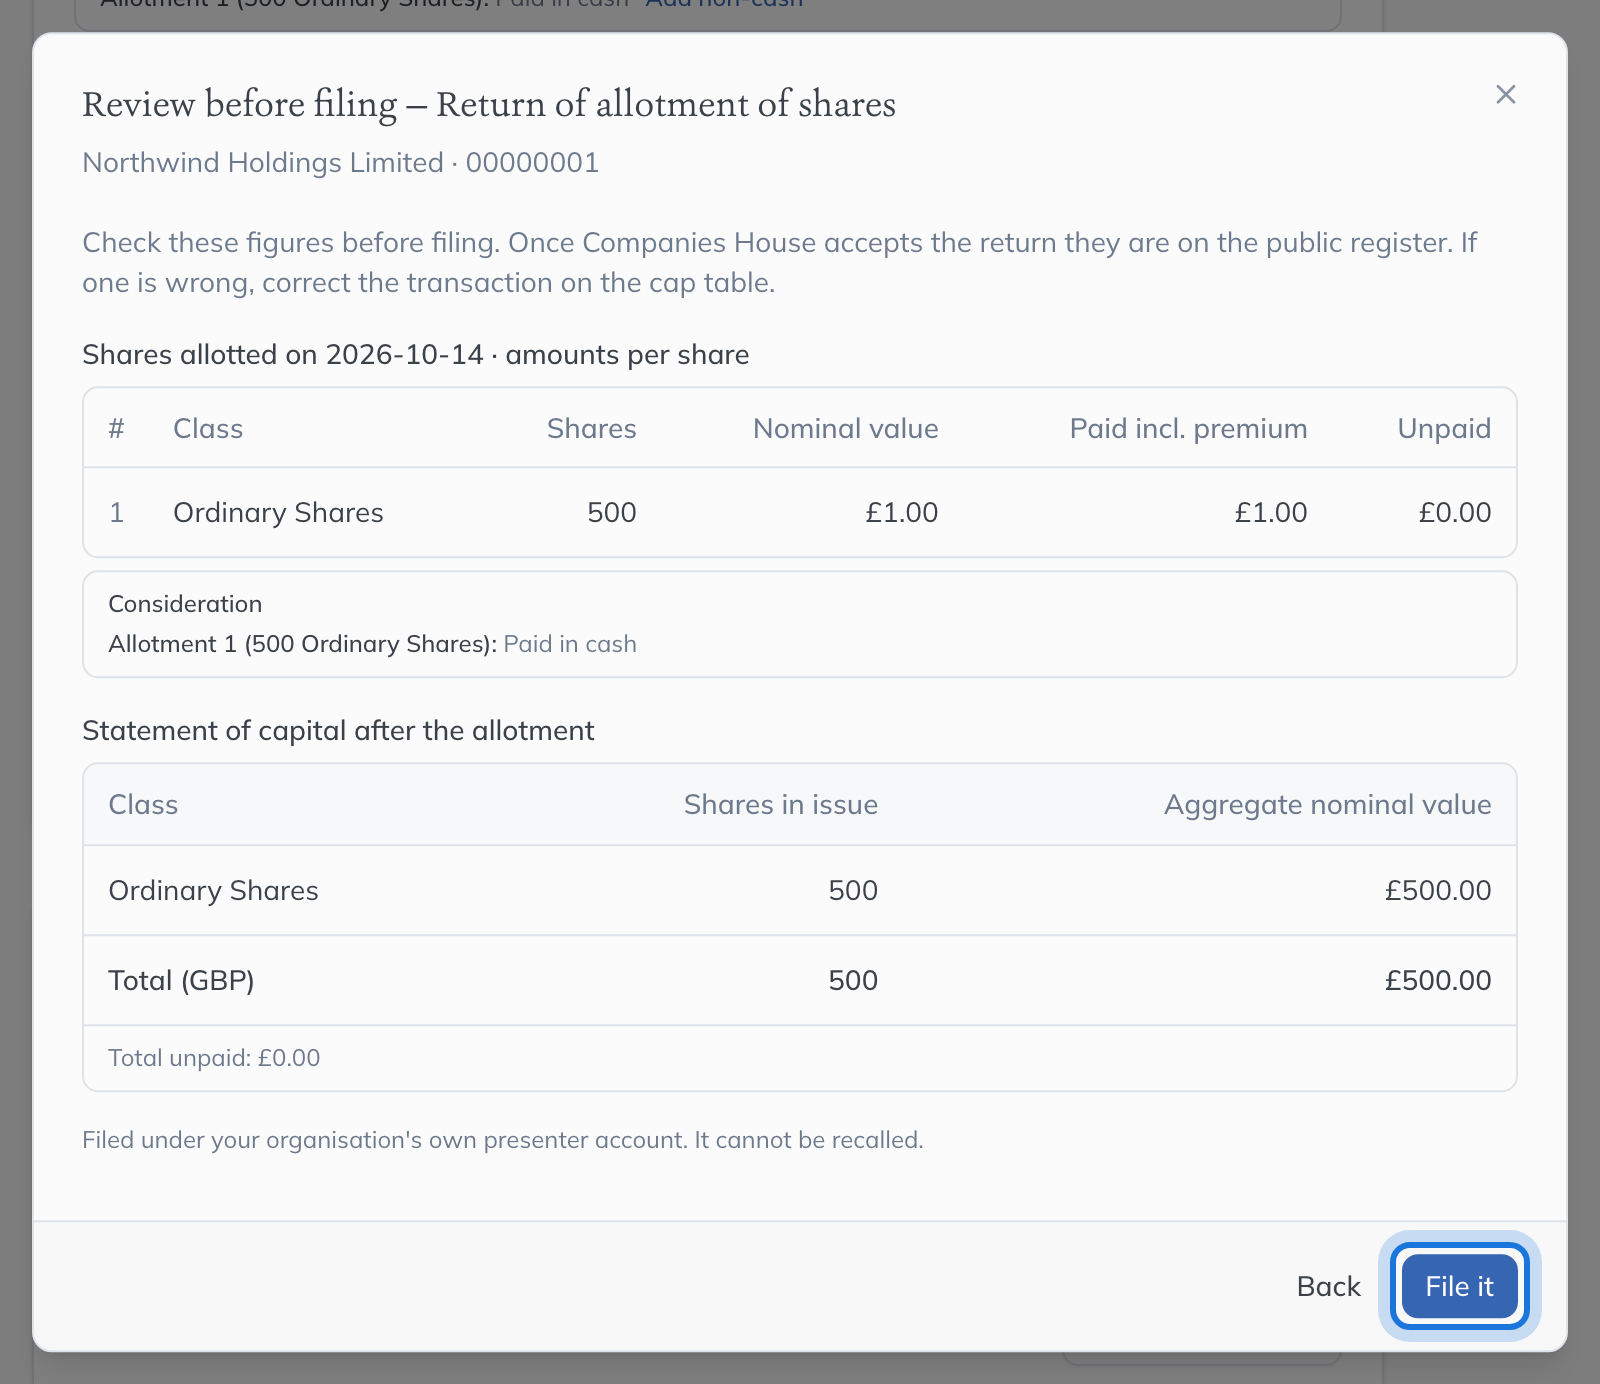This screenshot has height=1384, width=1600.
Task: Click the Shares allotted on 2026-10-14 heading
Action: [x=415, y=355]
